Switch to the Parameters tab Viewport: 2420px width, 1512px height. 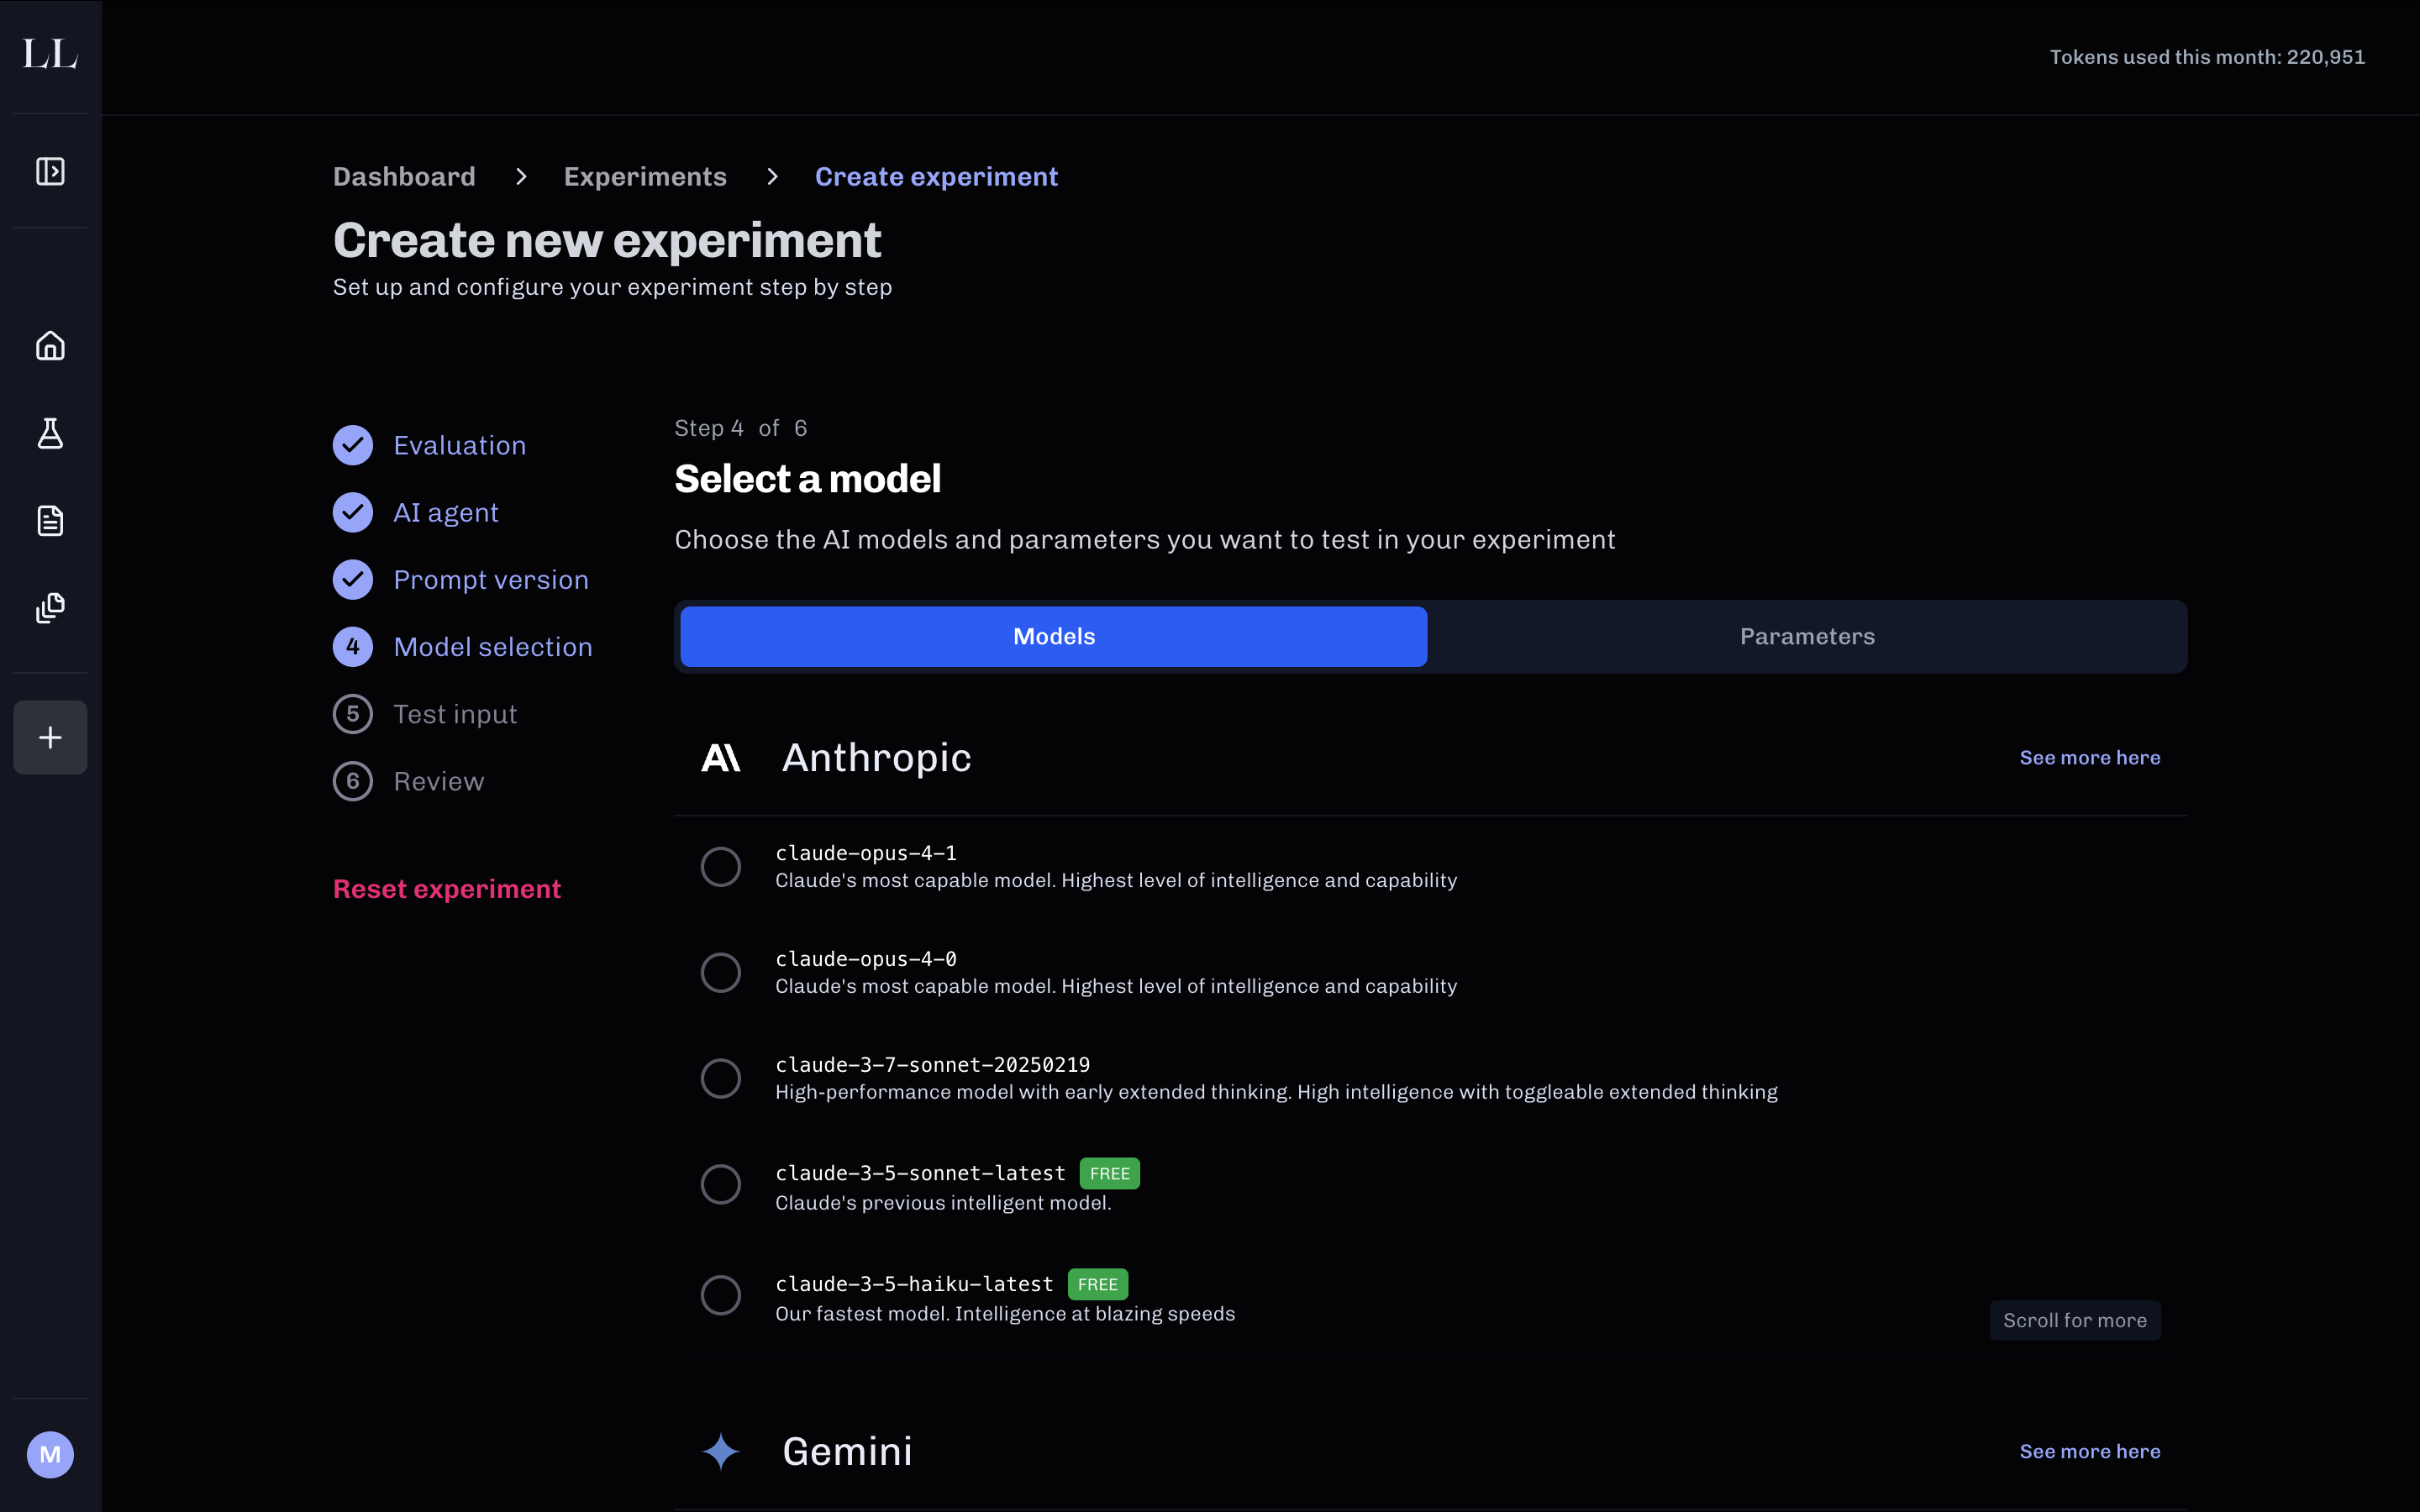click(1806, 636)
